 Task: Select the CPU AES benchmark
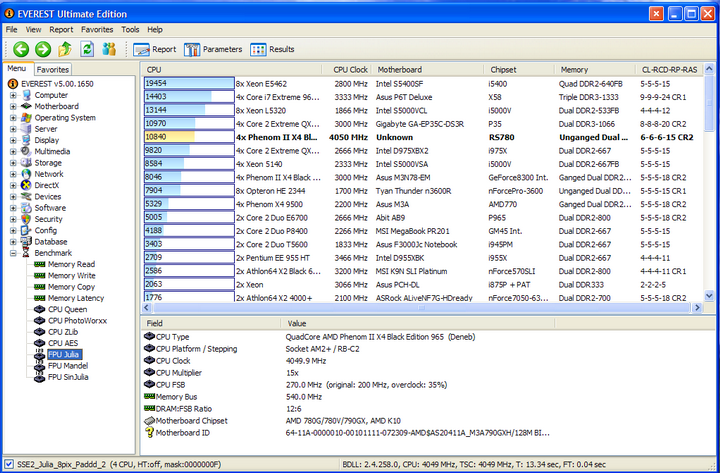pos(63,343)
